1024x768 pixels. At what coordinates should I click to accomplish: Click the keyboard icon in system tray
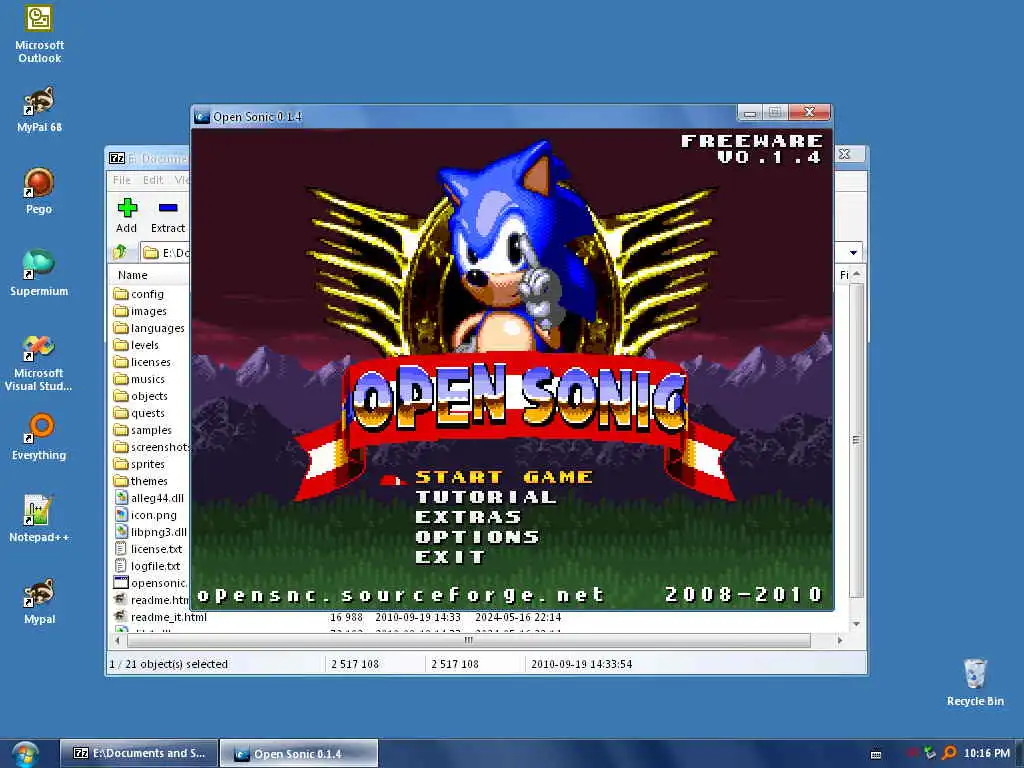tap(876, 754)
